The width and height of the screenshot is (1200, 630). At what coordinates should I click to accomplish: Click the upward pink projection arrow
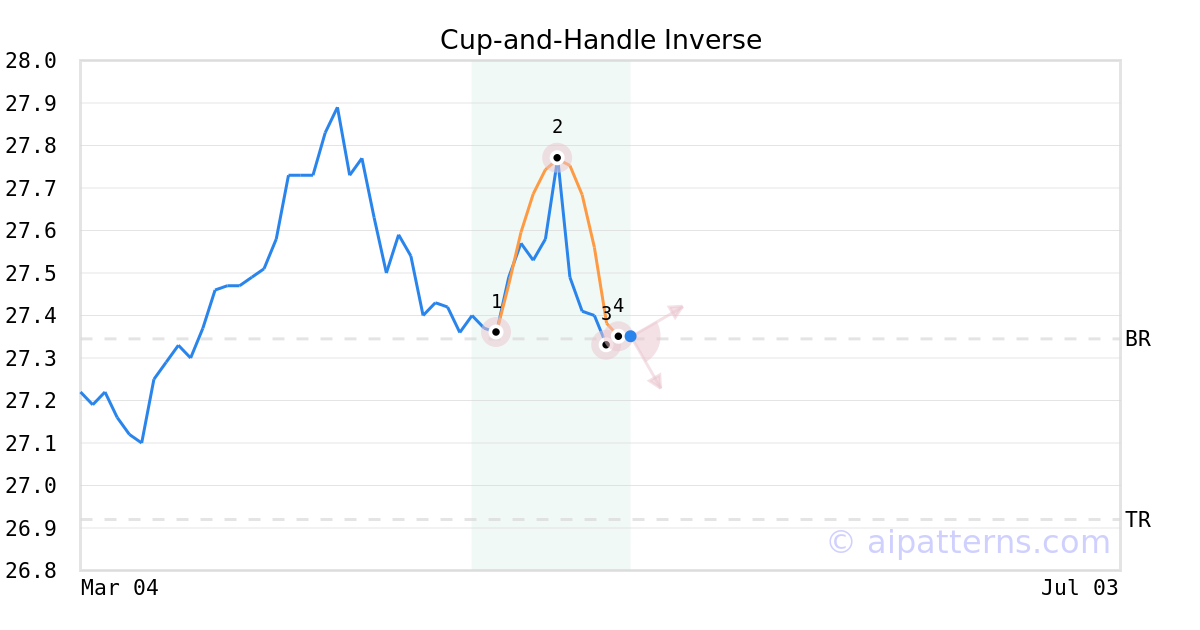[x=676, y=311]
